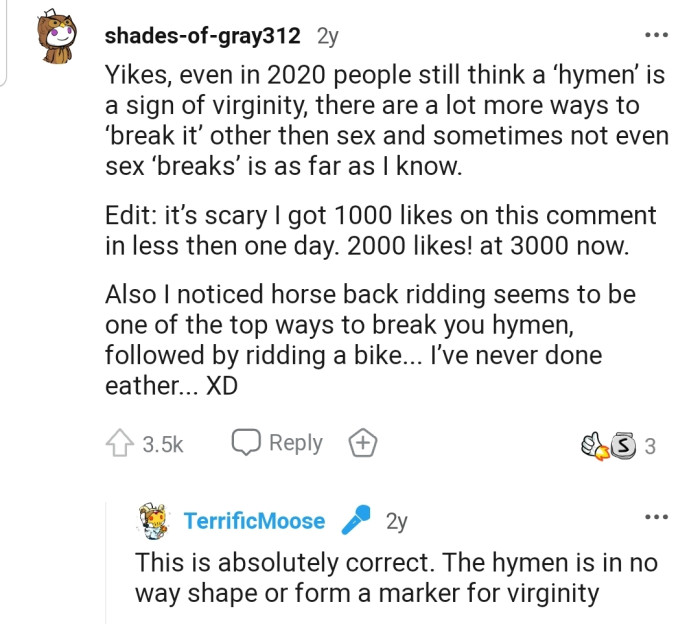
Task: Visit the shades-of-gray312 username profile
Action: coord(202,37)
